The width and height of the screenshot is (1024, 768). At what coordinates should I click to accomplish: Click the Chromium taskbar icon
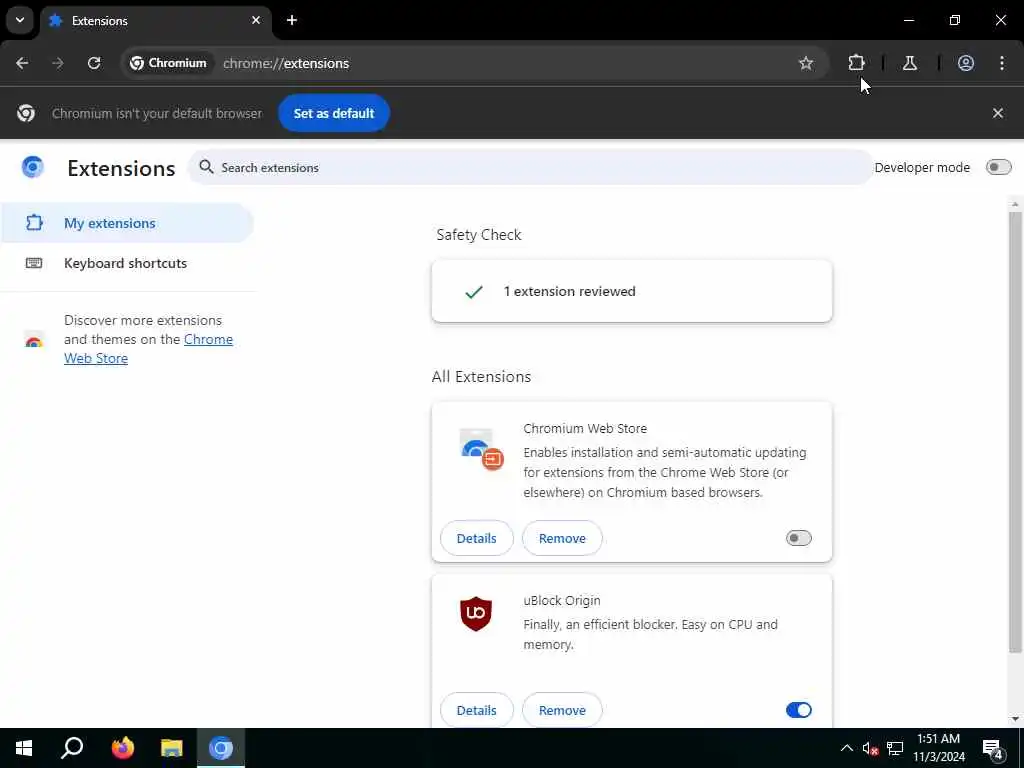click(x=221, y=748)
